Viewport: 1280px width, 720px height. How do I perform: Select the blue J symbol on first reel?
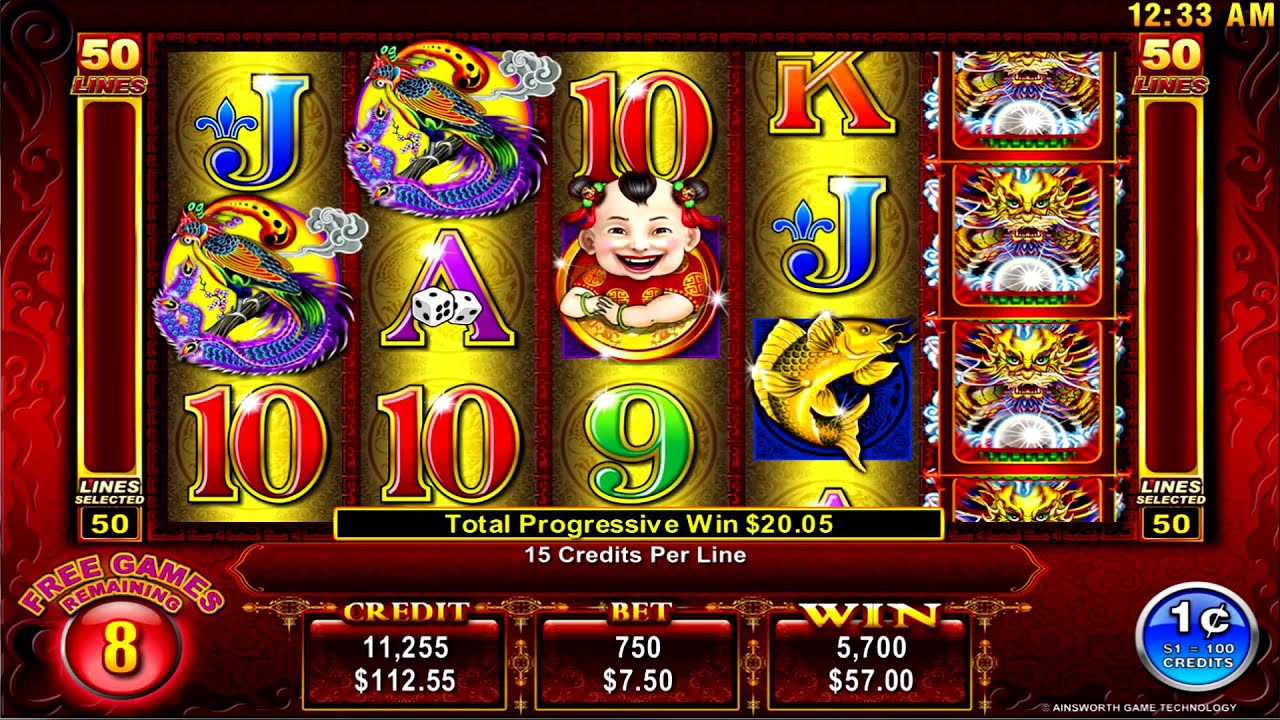click(x=253, y=131)
